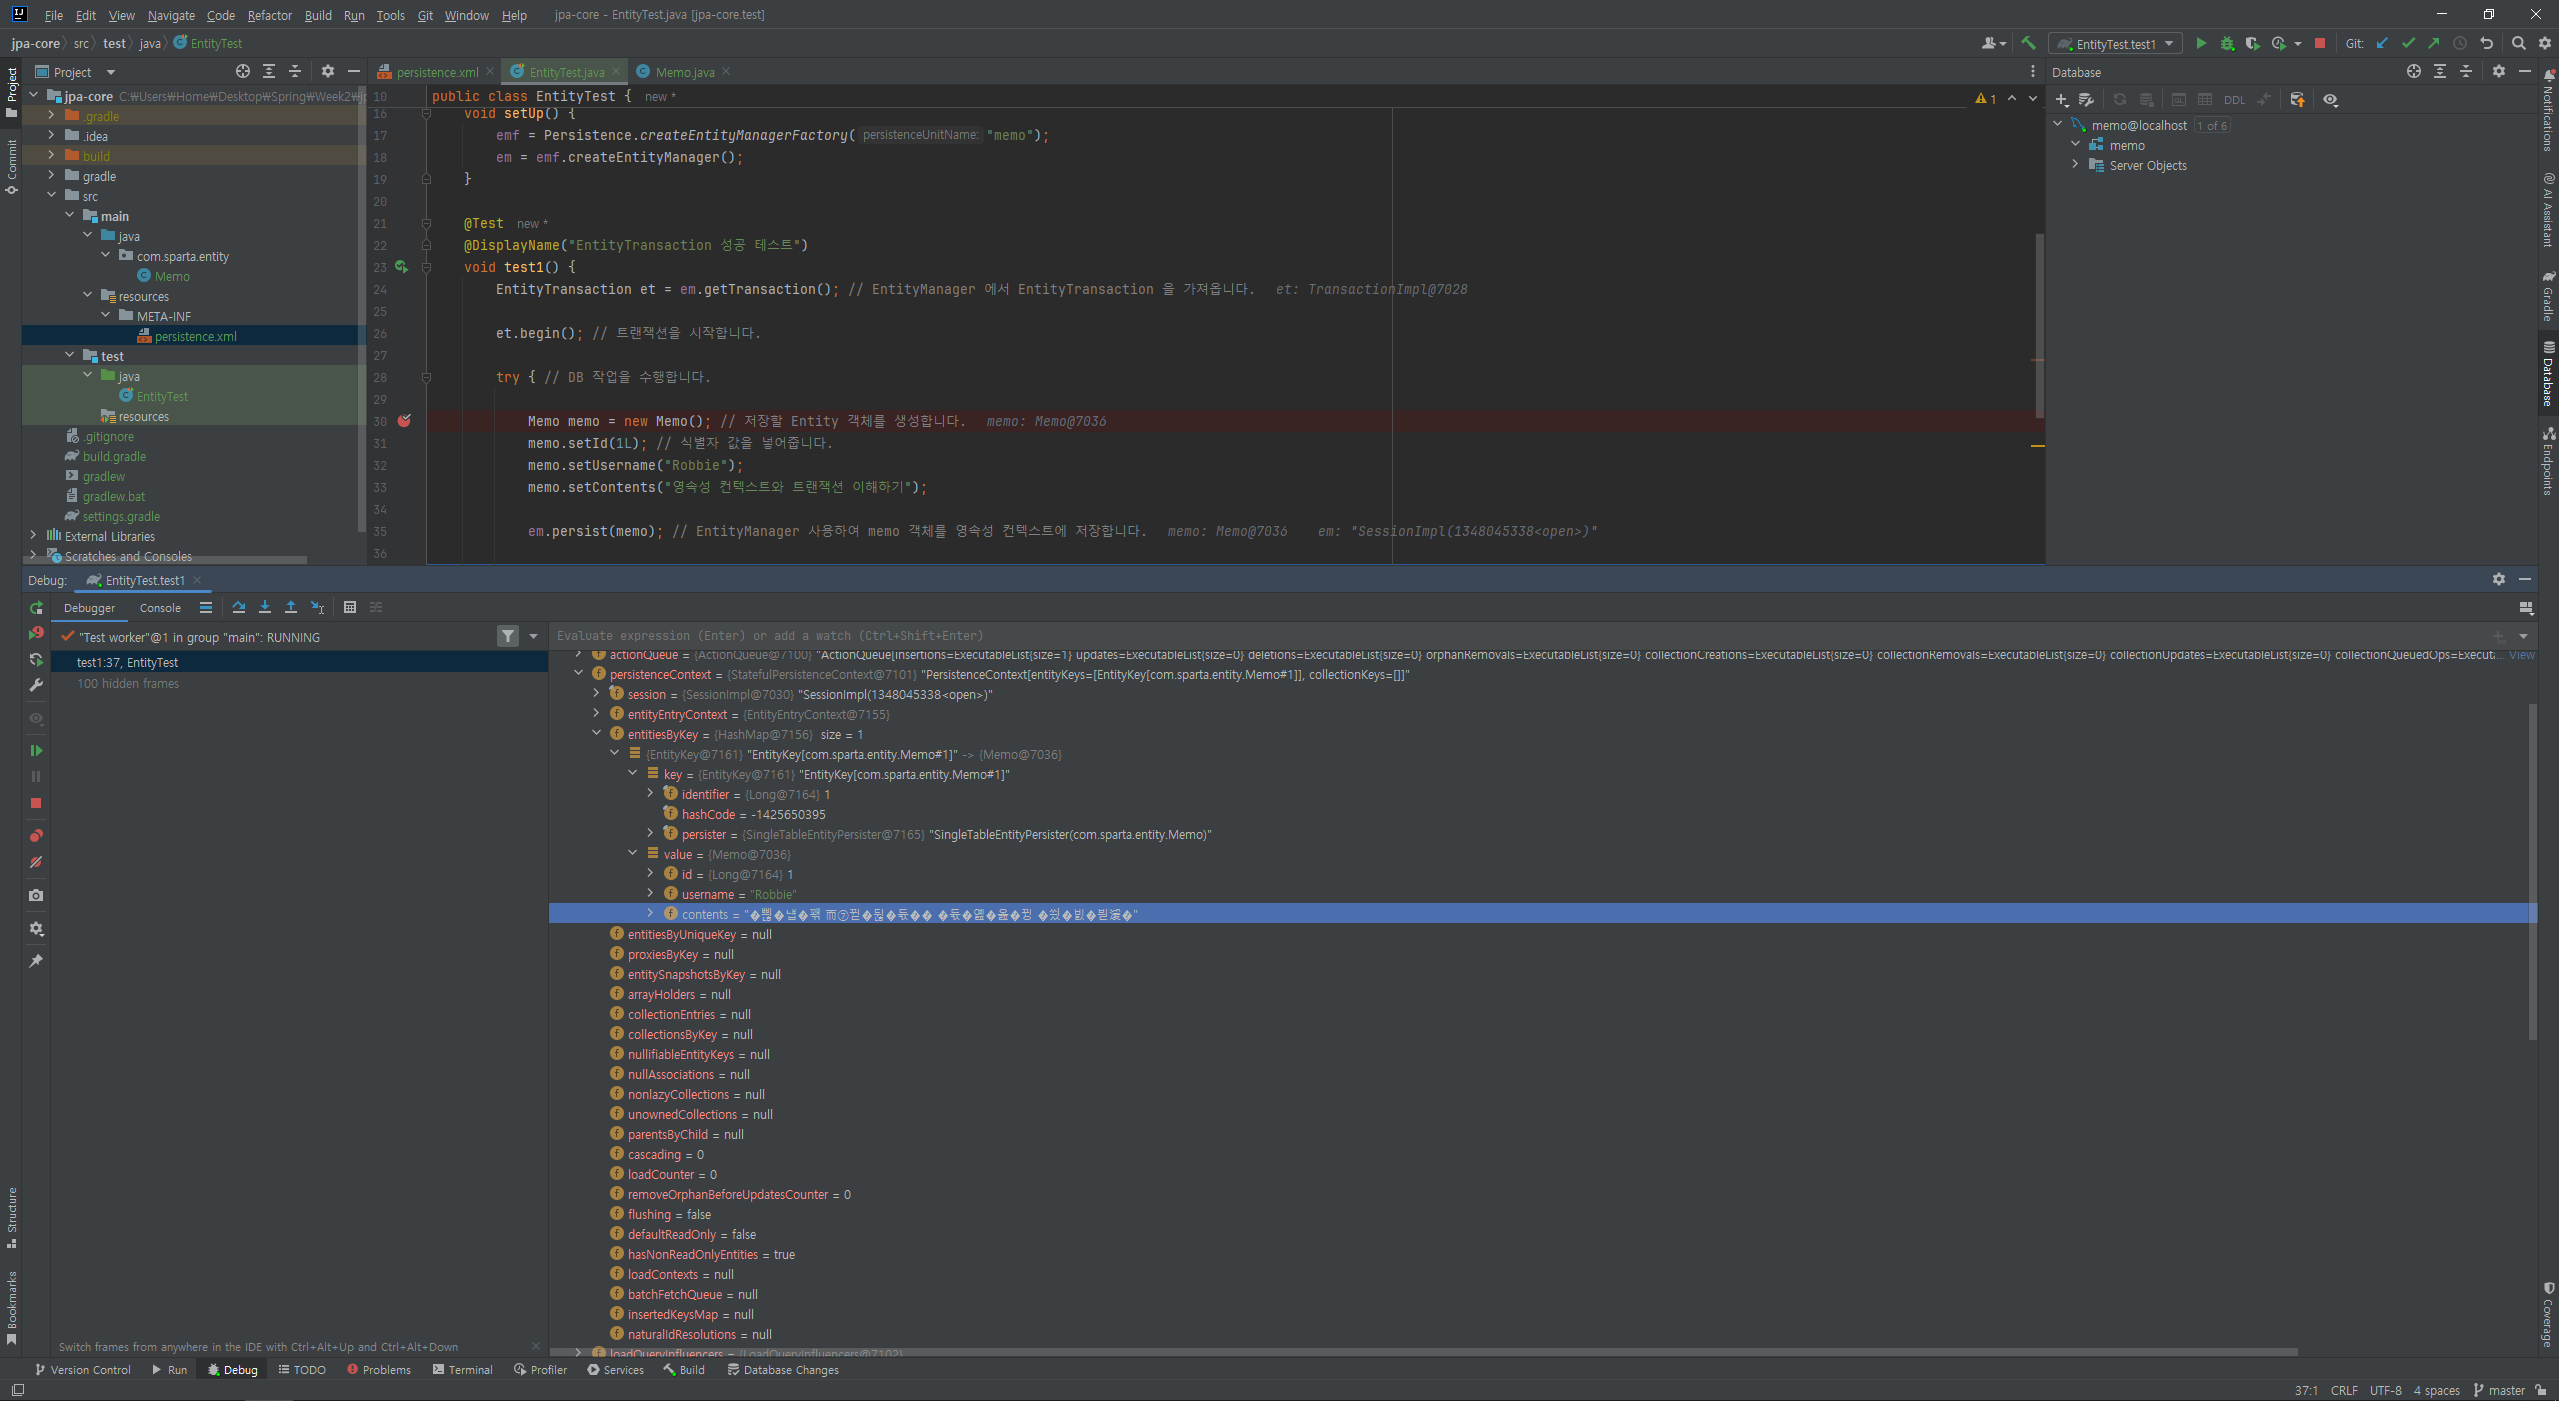The width and height of the screenshot is (2559, 1401).
Task: Stop the running process in the top toolbar
Action: pyautogui.click(x=2320, y=43)
